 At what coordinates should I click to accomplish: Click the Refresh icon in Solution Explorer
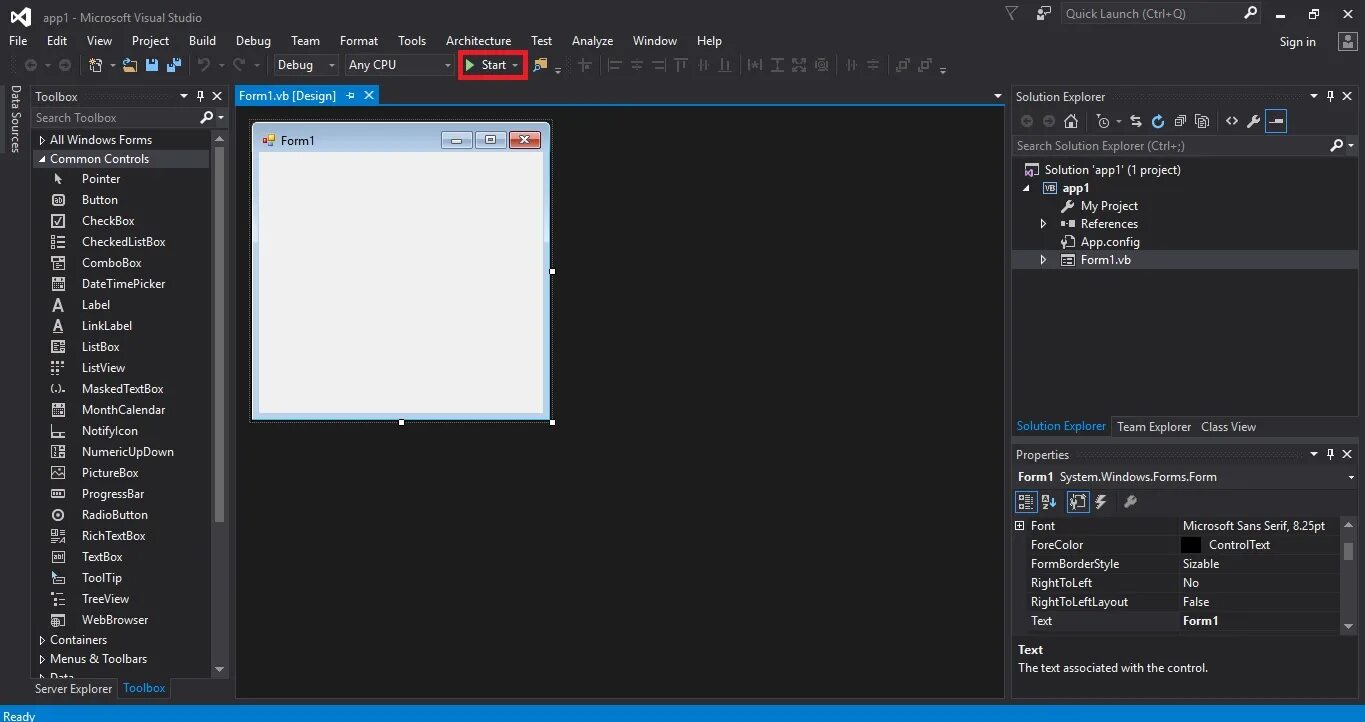(1158, 121)
